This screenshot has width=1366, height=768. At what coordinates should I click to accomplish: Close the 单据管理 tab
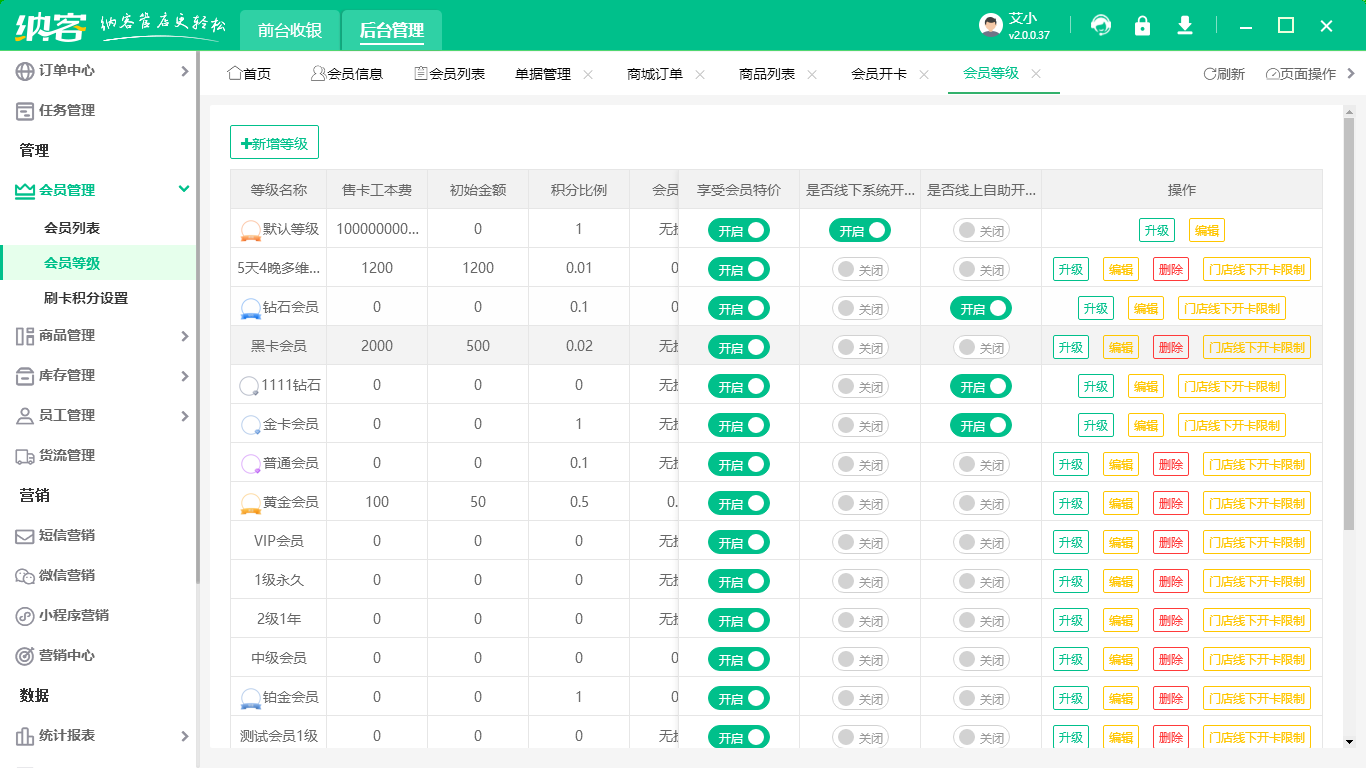pos(587,73)
